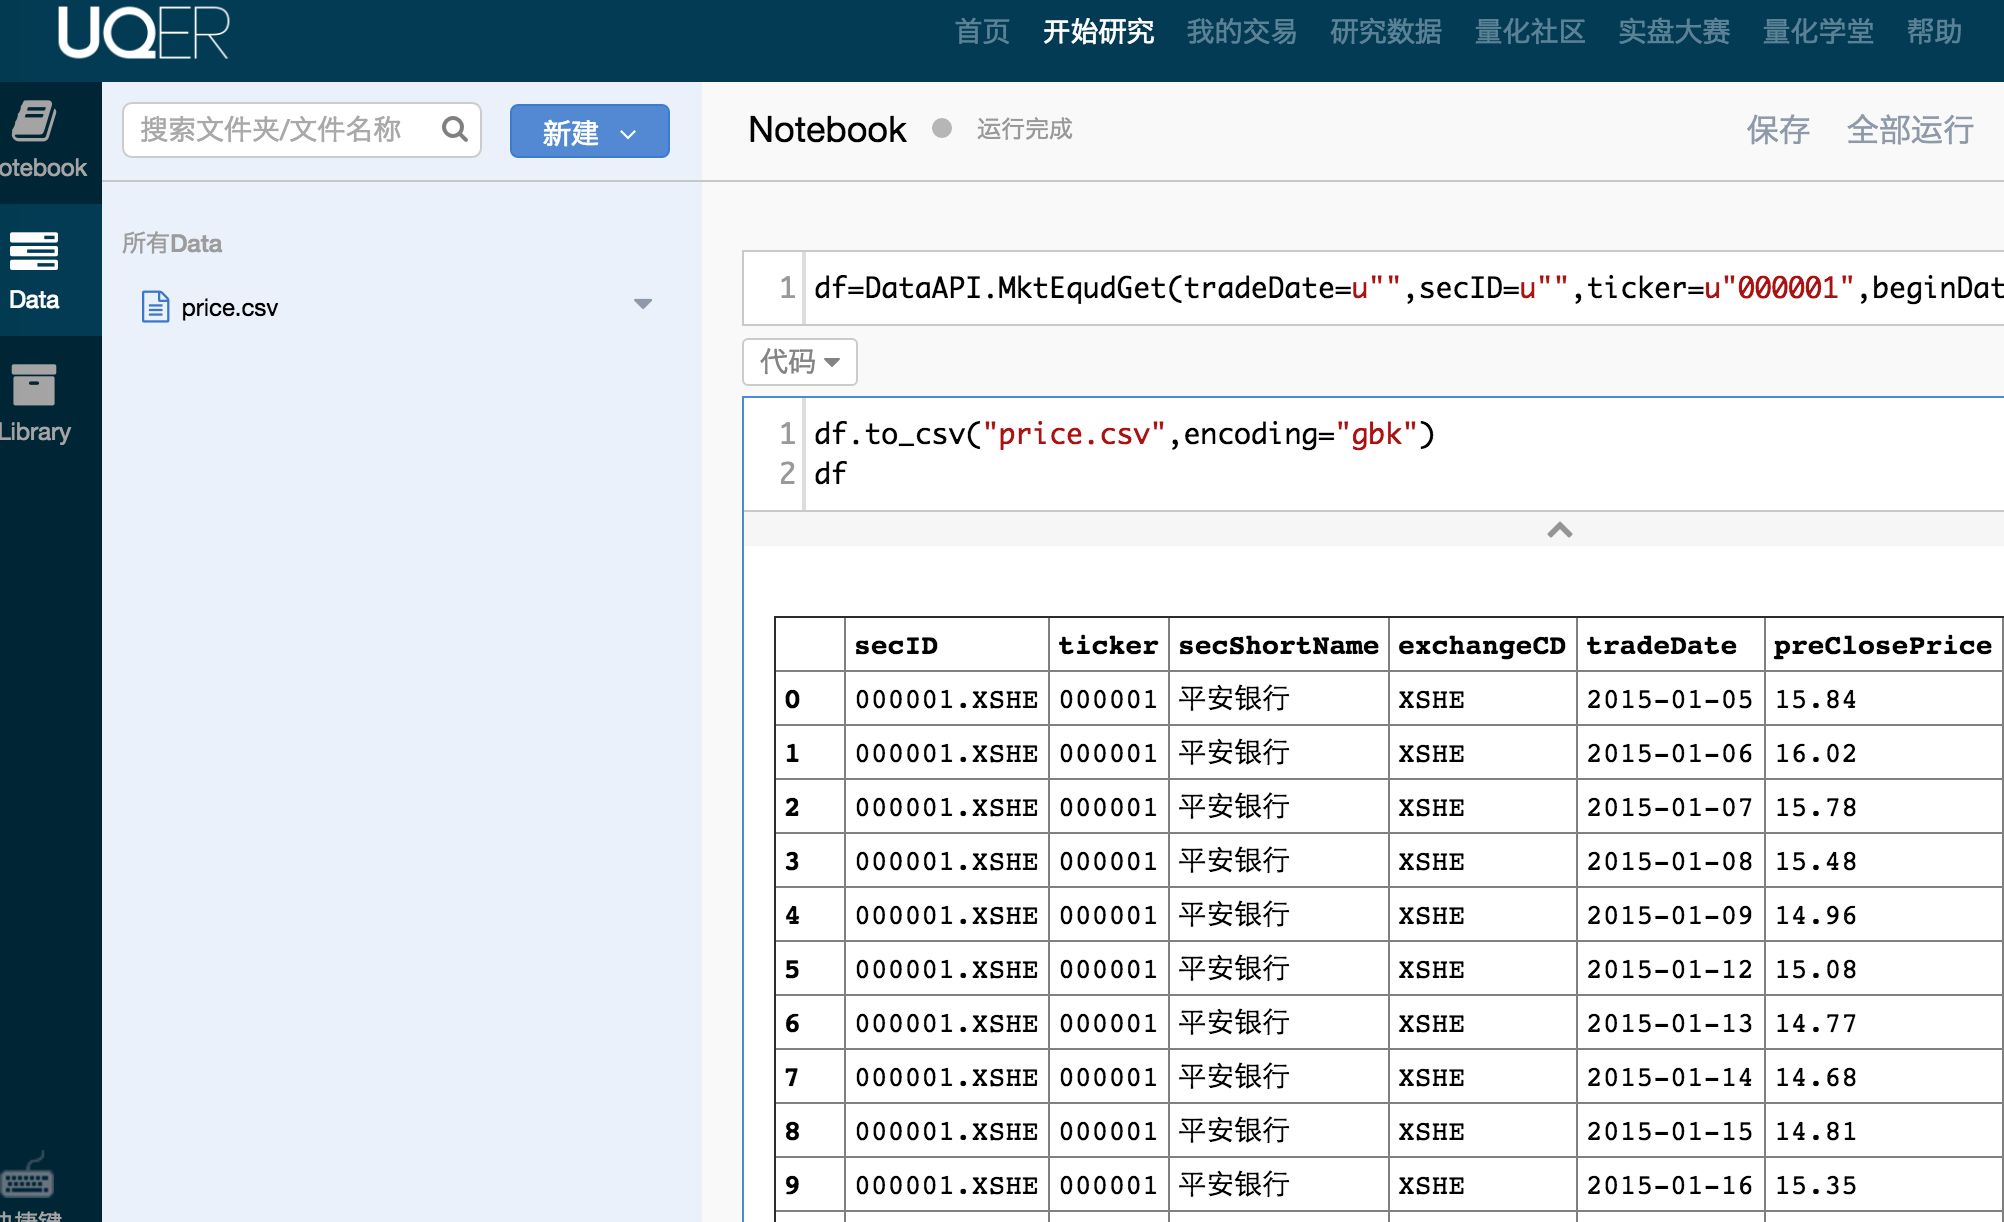Screen dimensions: 2004x1222
Task: Expand the price.csv options arrow
Action: pyautogui.click(x=643, y=304)
